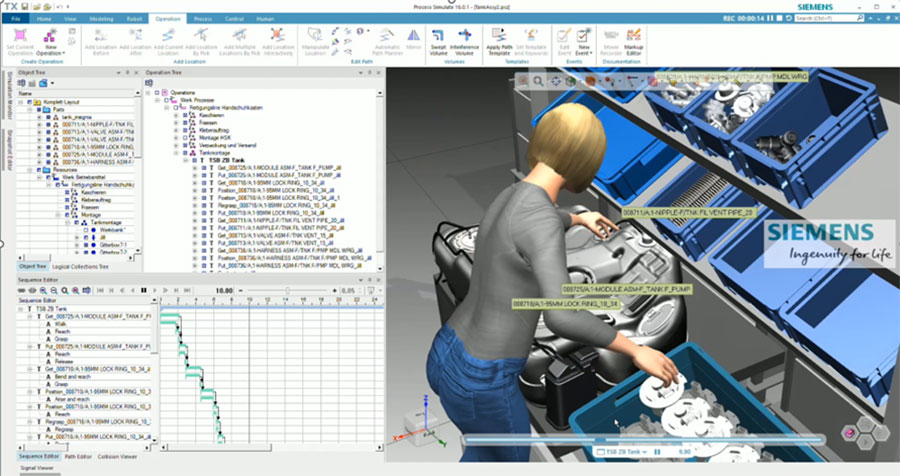Image resolution: width=900 pixels, height=476 pixels.
Task: Toggle Komplett-Layout checkbox in Object Tree
Action: 27,102
